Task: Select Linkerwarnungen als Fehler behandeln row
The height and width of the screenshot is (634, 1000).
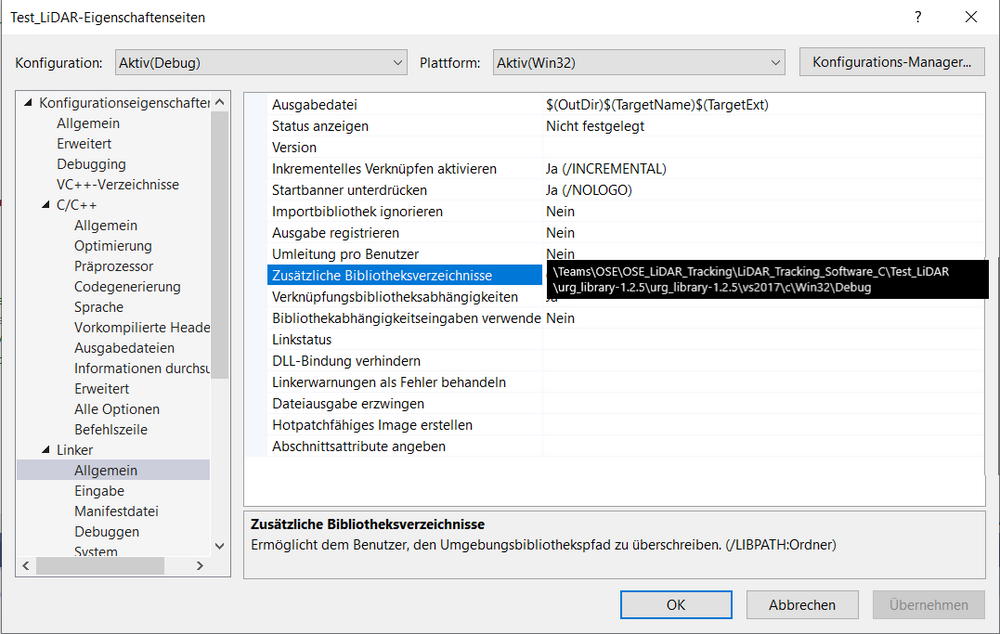Action: [x=388, y=382]
